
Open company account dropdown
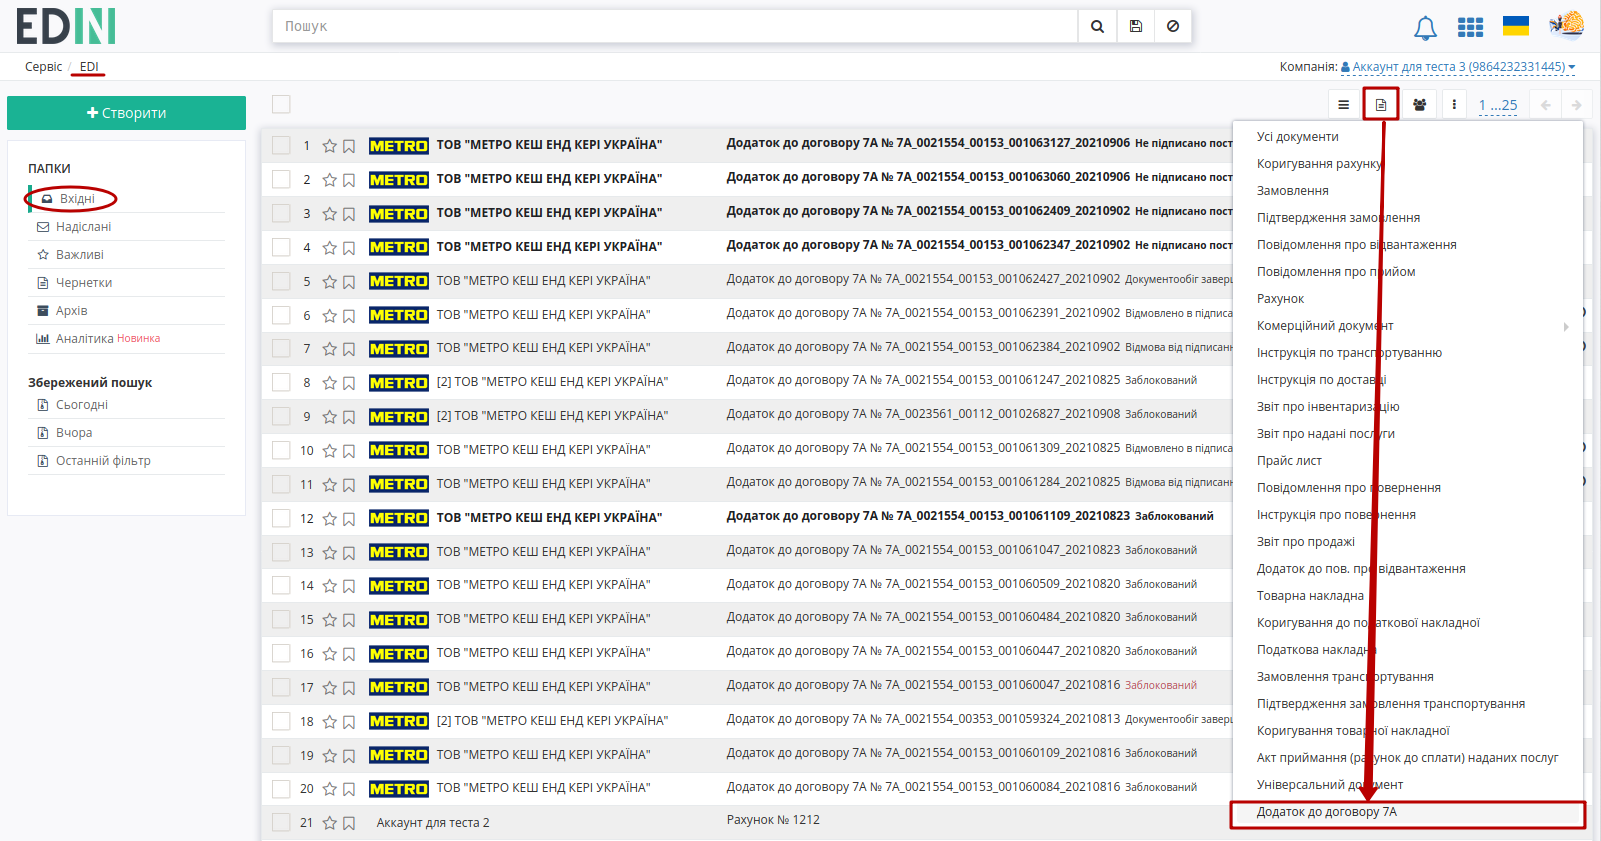pyautogui.click(x=1458, y=67)
